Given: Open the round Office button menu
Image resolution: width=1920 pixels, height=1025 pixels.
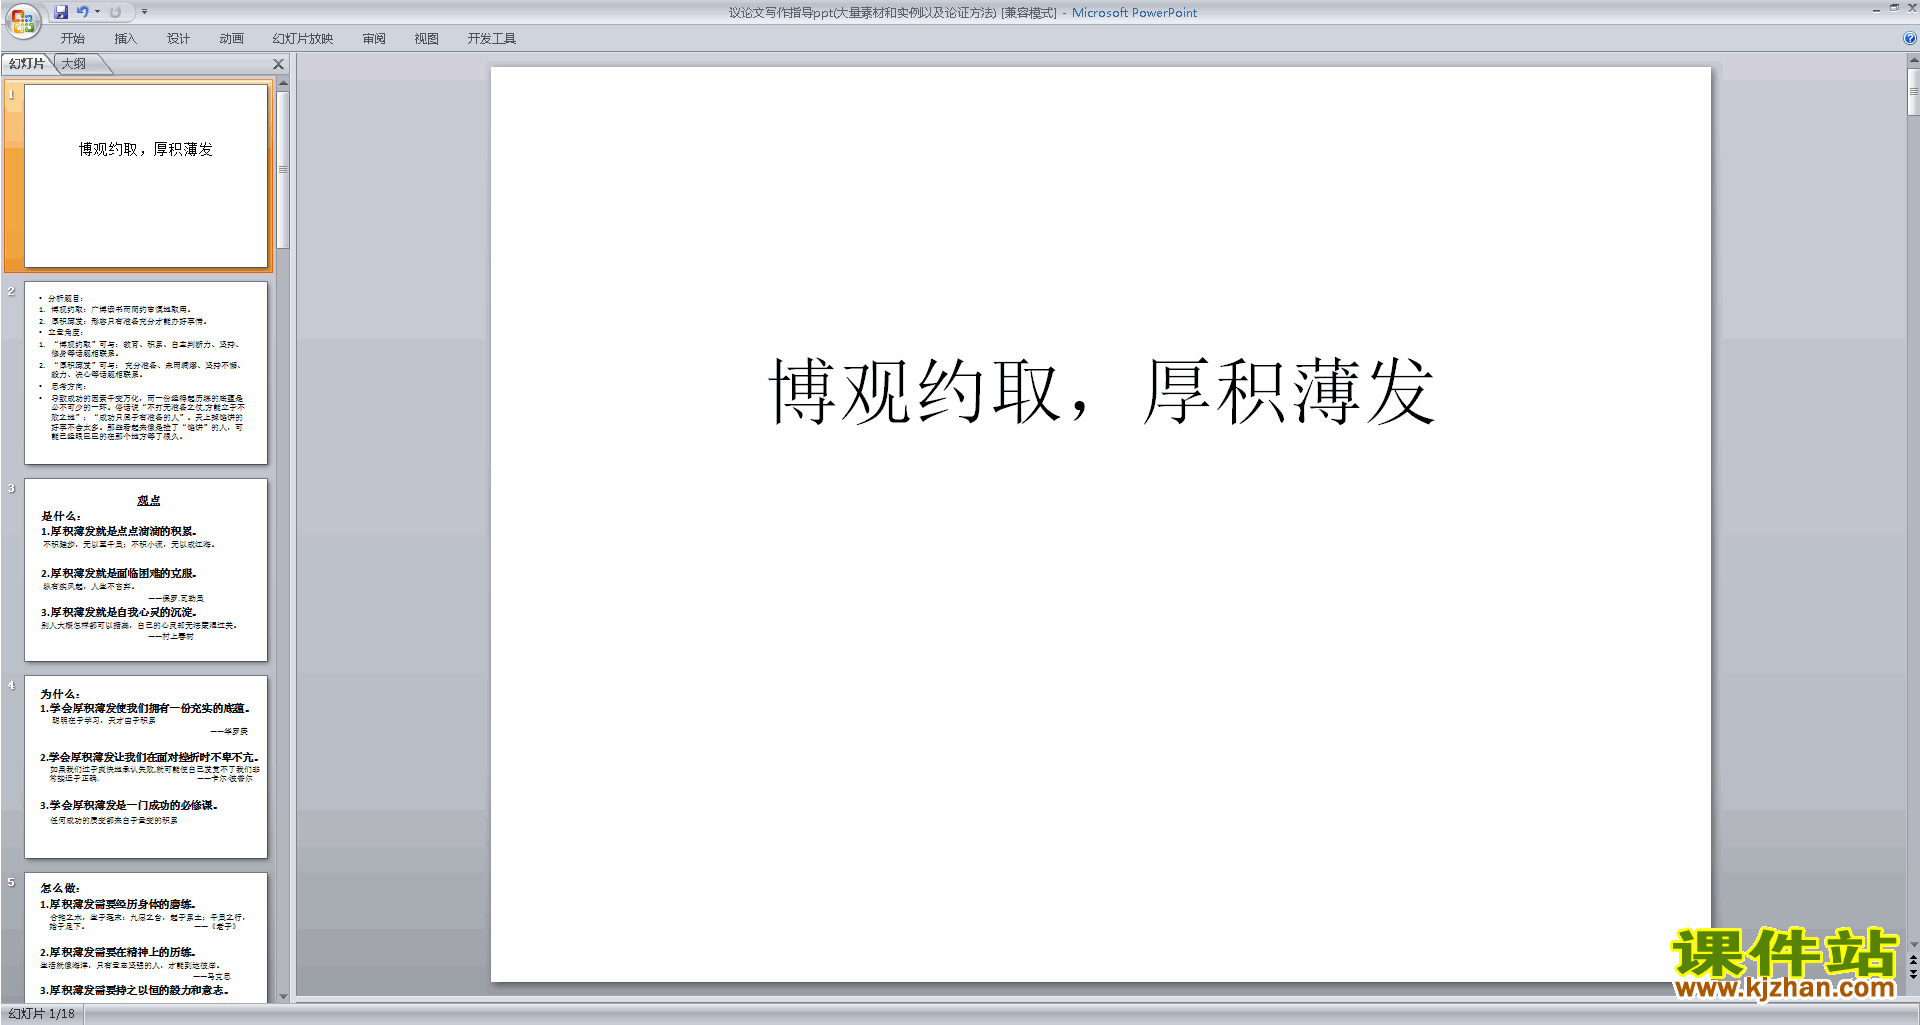Looking at the screenshot, I should coord(22,20).
